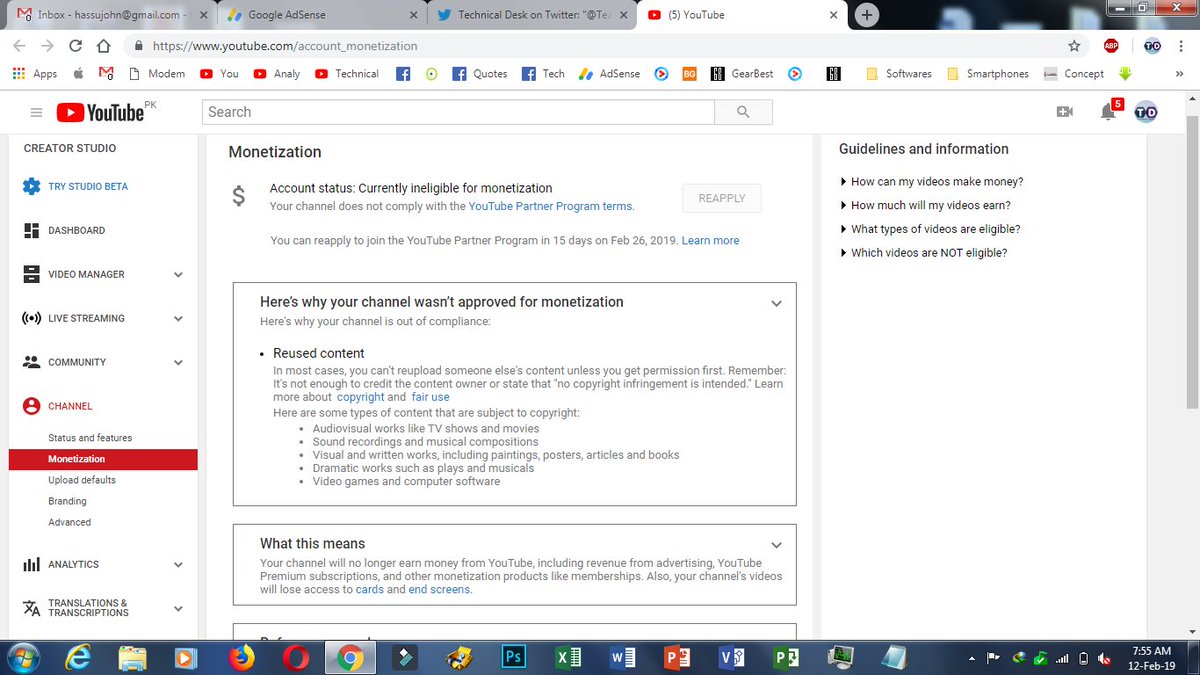1200x675 pixels.
Task: Open the cards link
Action: coord(369,589)
